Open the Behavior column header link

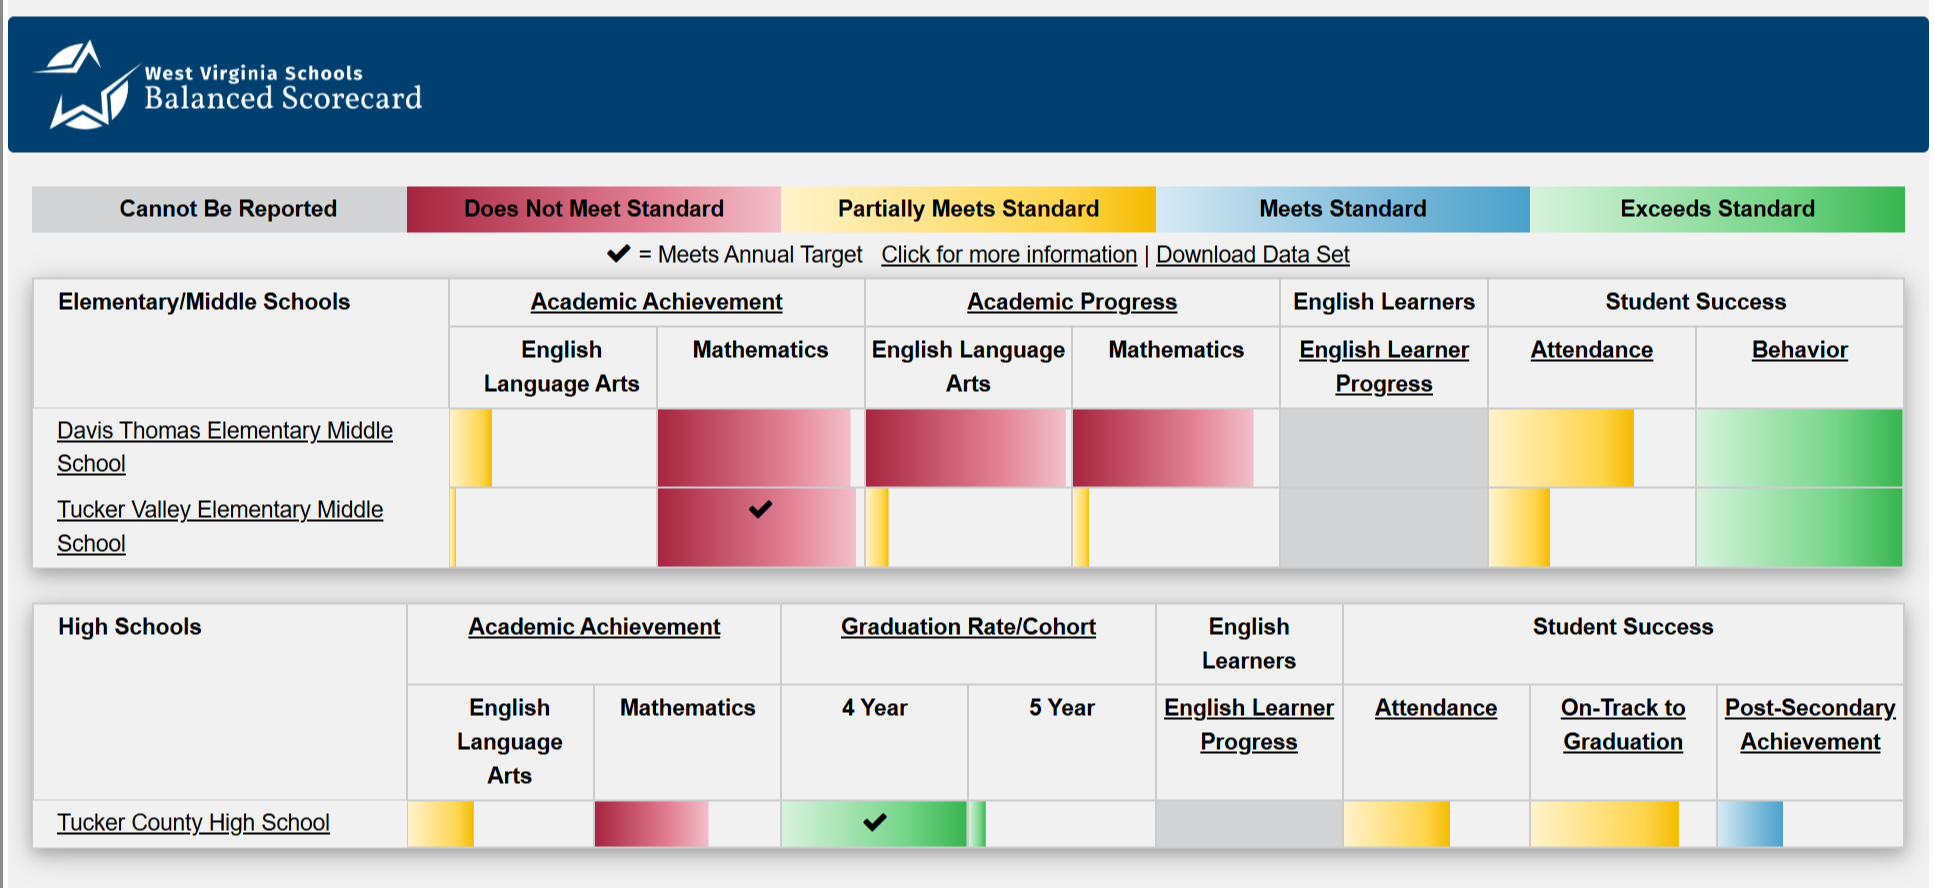point(1799,350)
